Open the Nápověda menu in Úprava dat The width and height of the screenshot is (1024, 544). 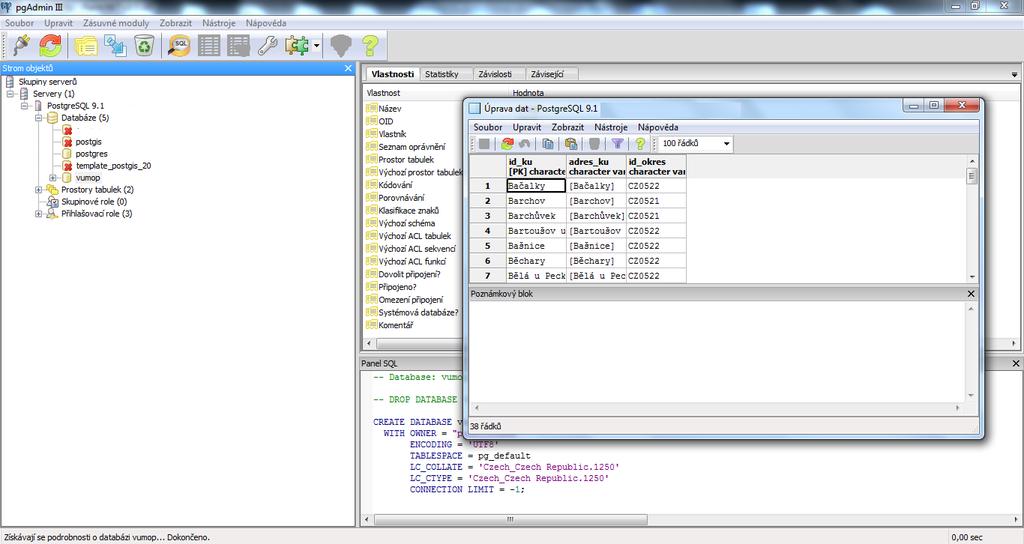pyautogui.click(x=658, y=127)
